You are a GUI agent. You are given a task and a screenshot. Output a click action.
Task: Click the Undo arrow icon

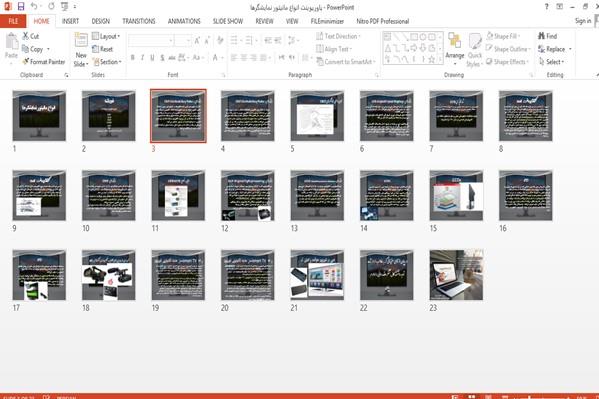(34, 6)
